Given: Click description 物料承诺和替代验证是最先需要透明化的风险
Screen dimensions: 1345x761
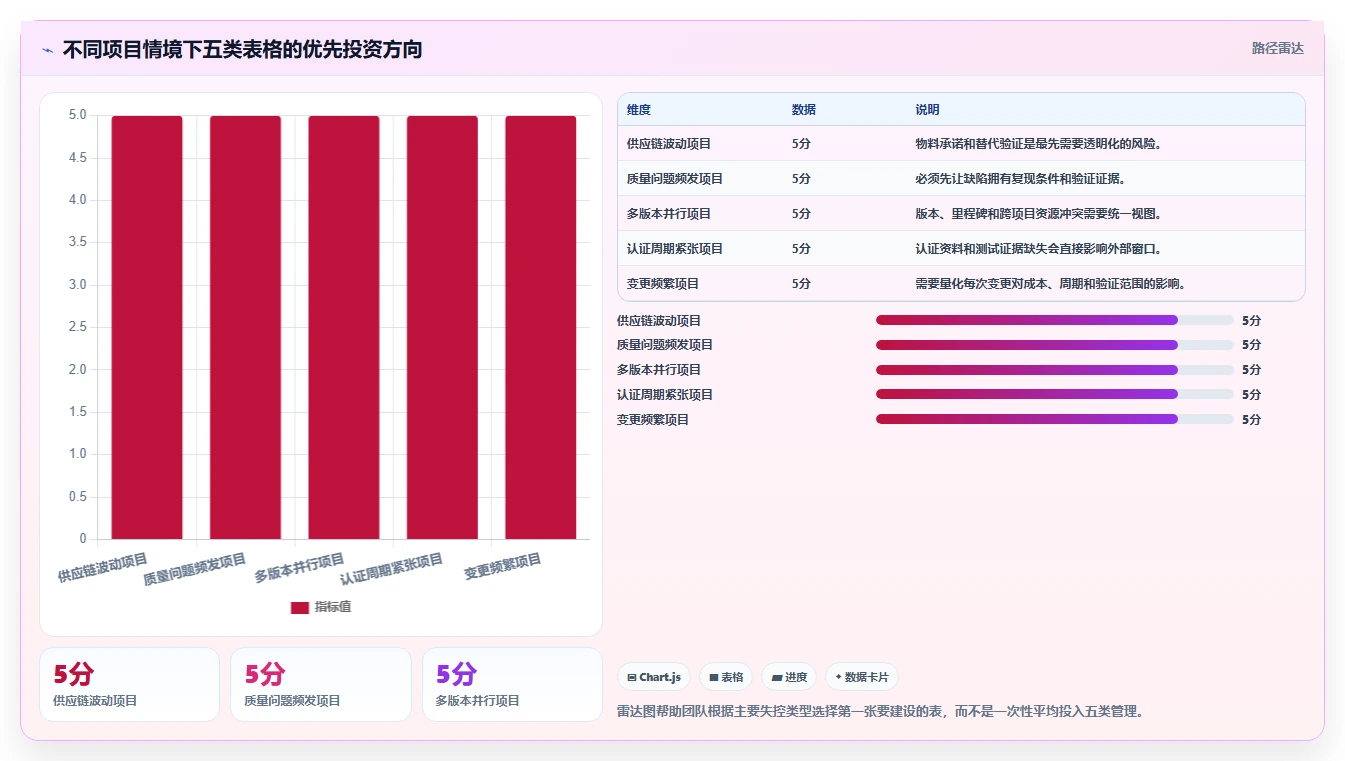Looking at the screenshot, I should [1040, 144].
